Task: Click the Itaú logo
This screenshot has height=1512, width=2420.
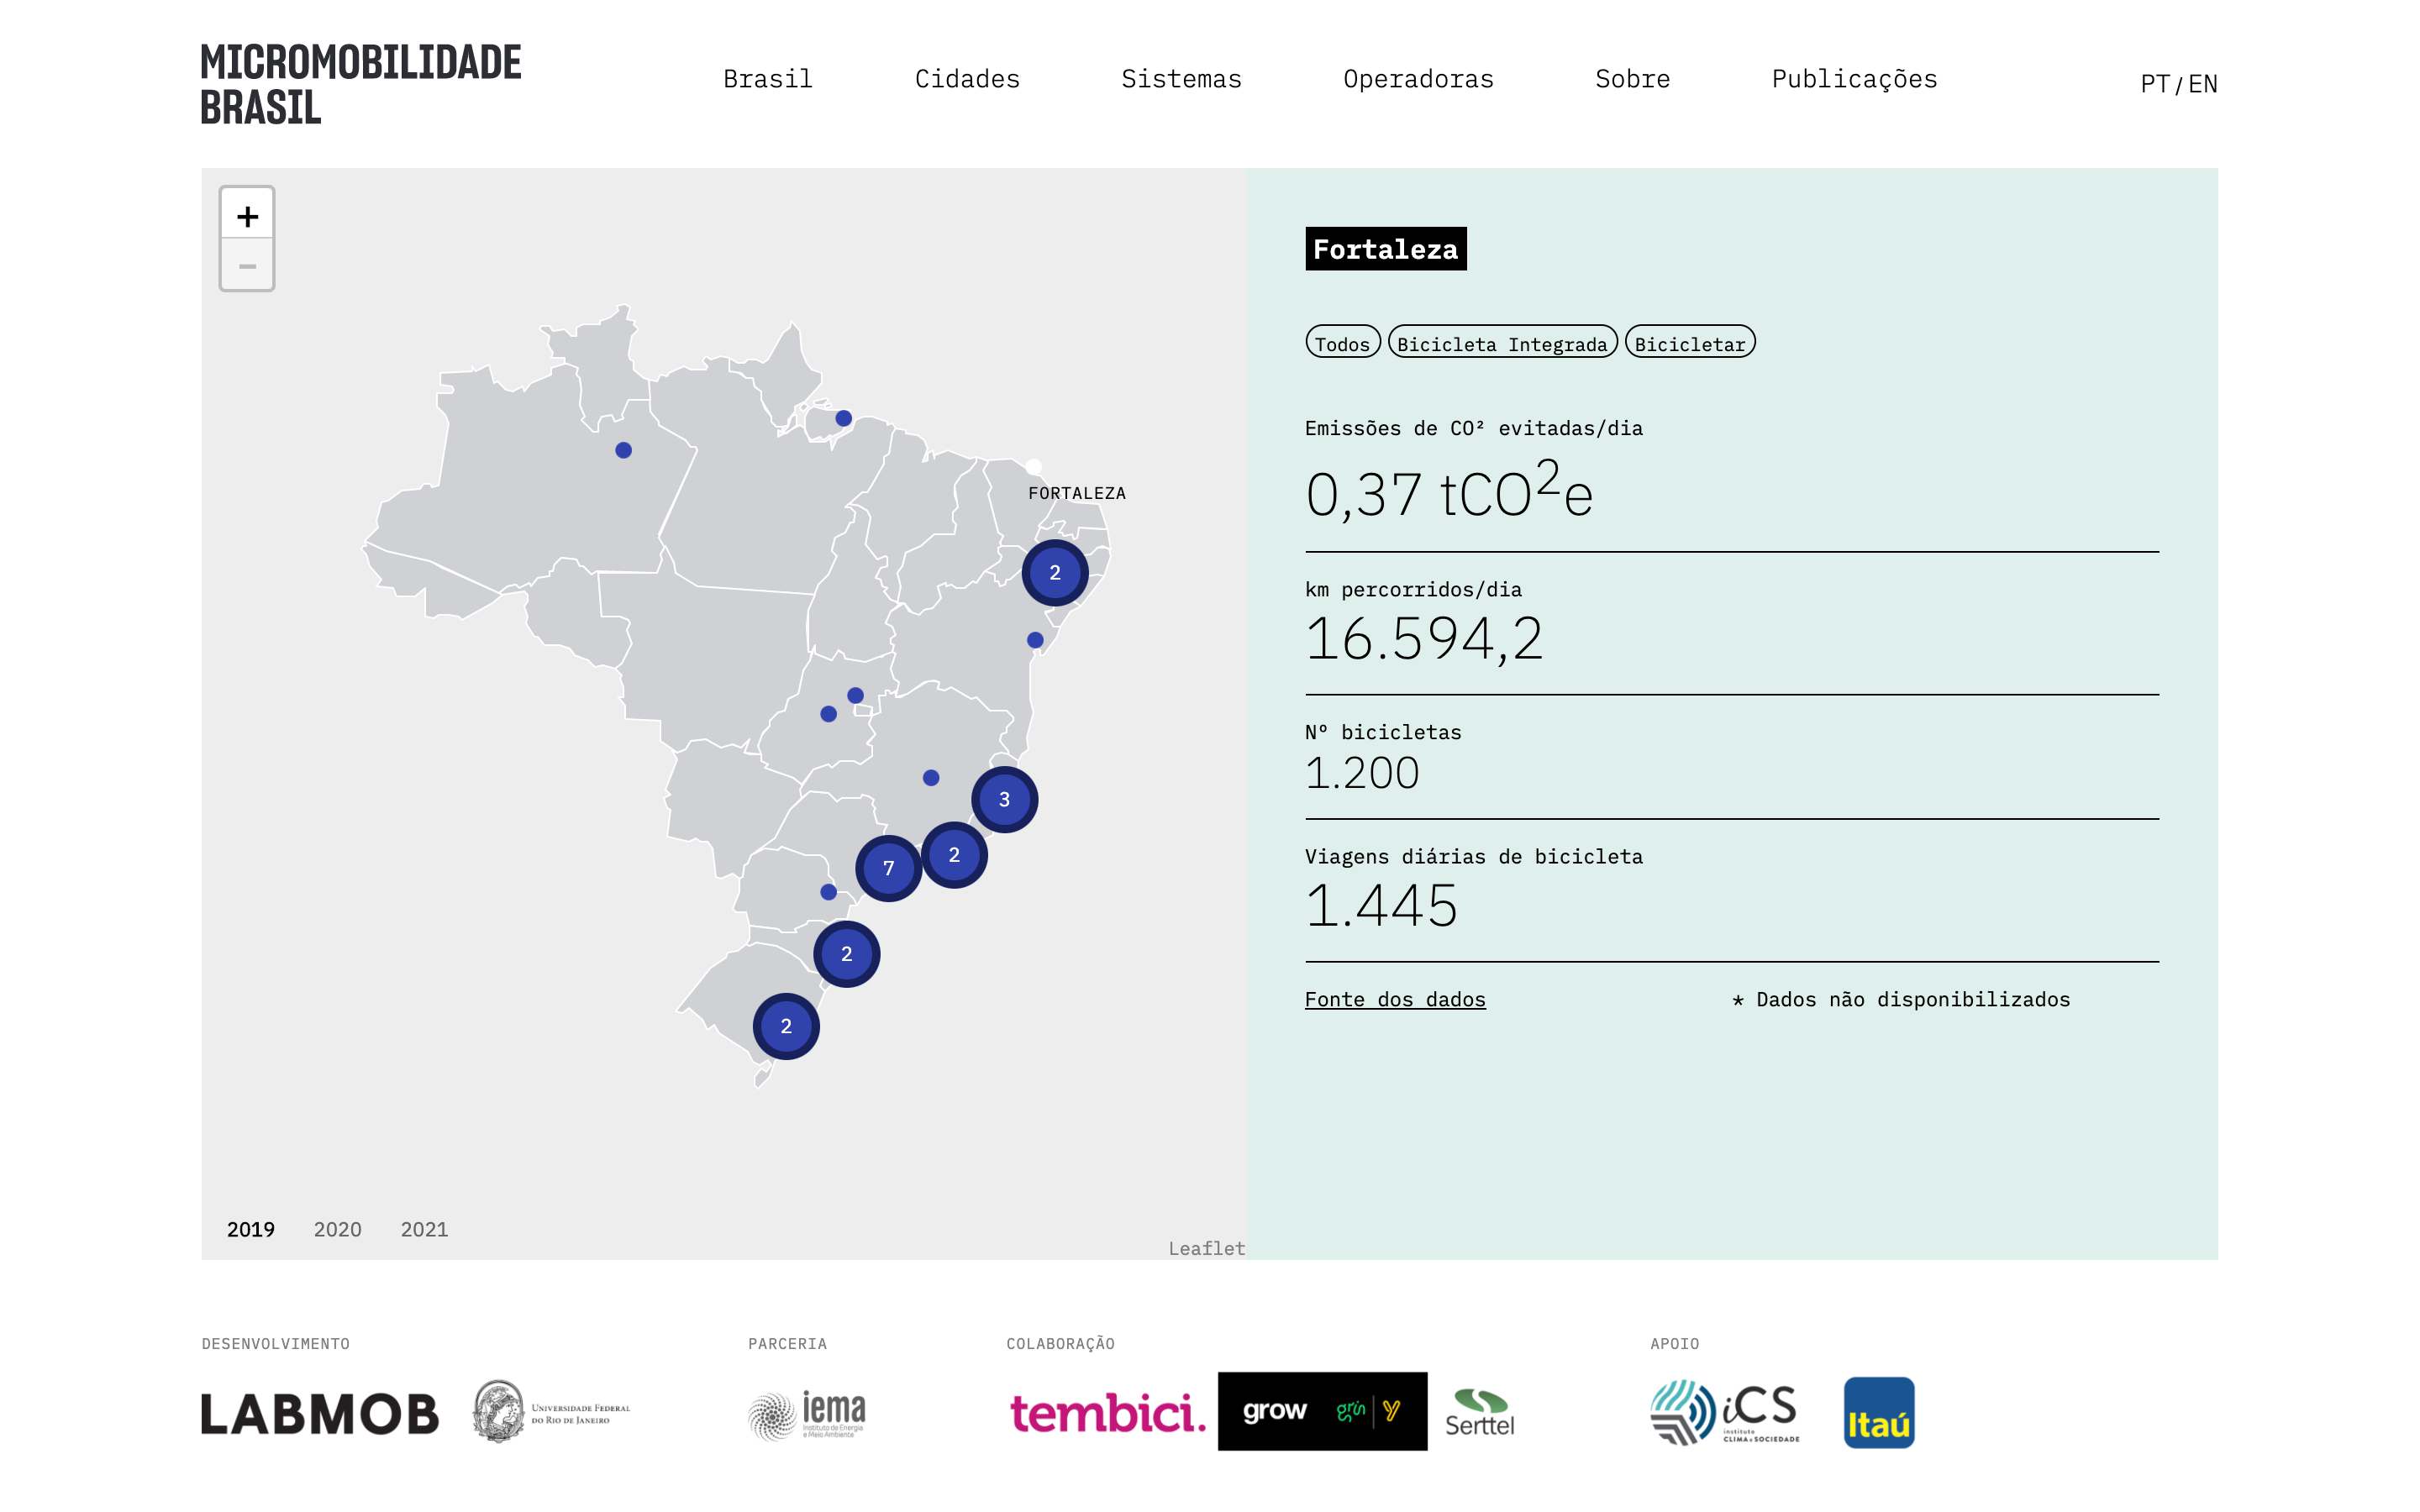Action: (1878, 1412)
